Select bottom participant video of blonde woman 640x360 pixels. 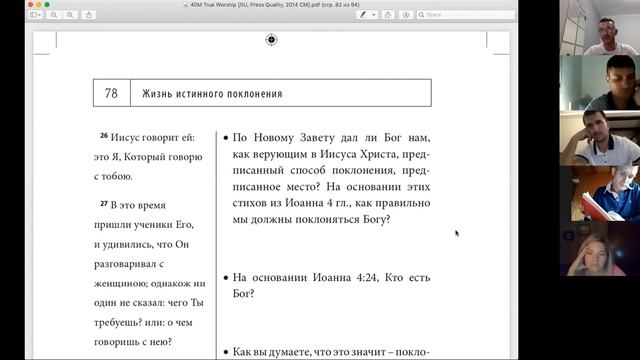tap(600, 249)
